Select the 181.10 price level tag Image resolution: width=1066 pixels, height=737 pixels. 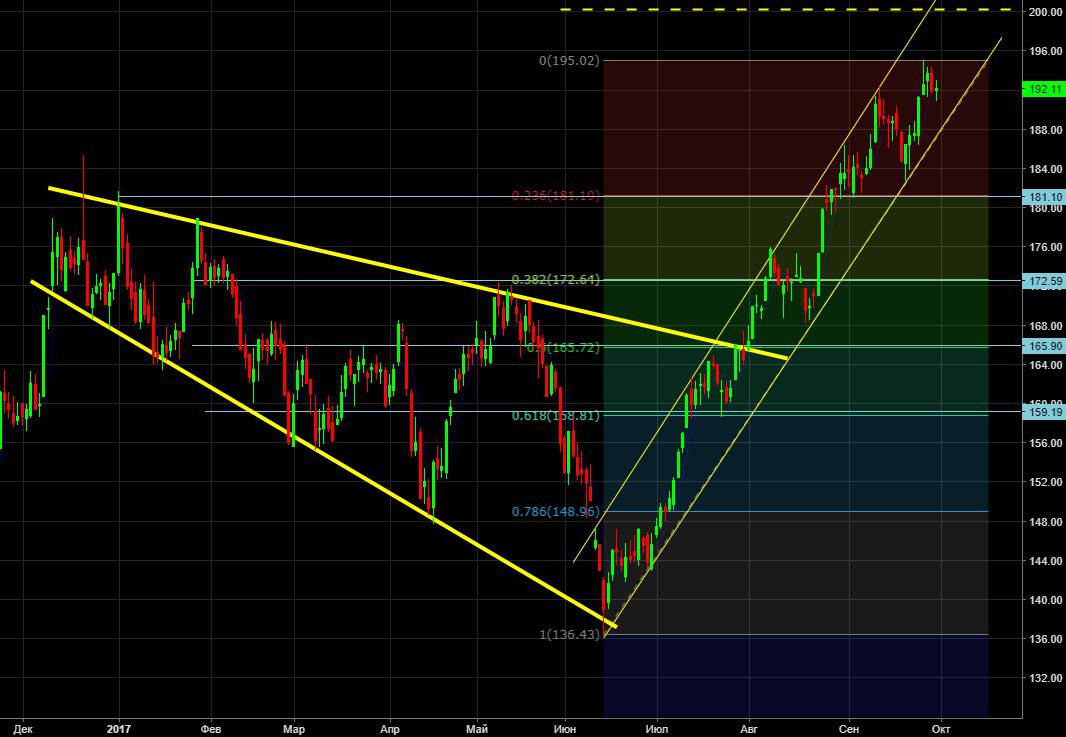tap(1044, 196)
